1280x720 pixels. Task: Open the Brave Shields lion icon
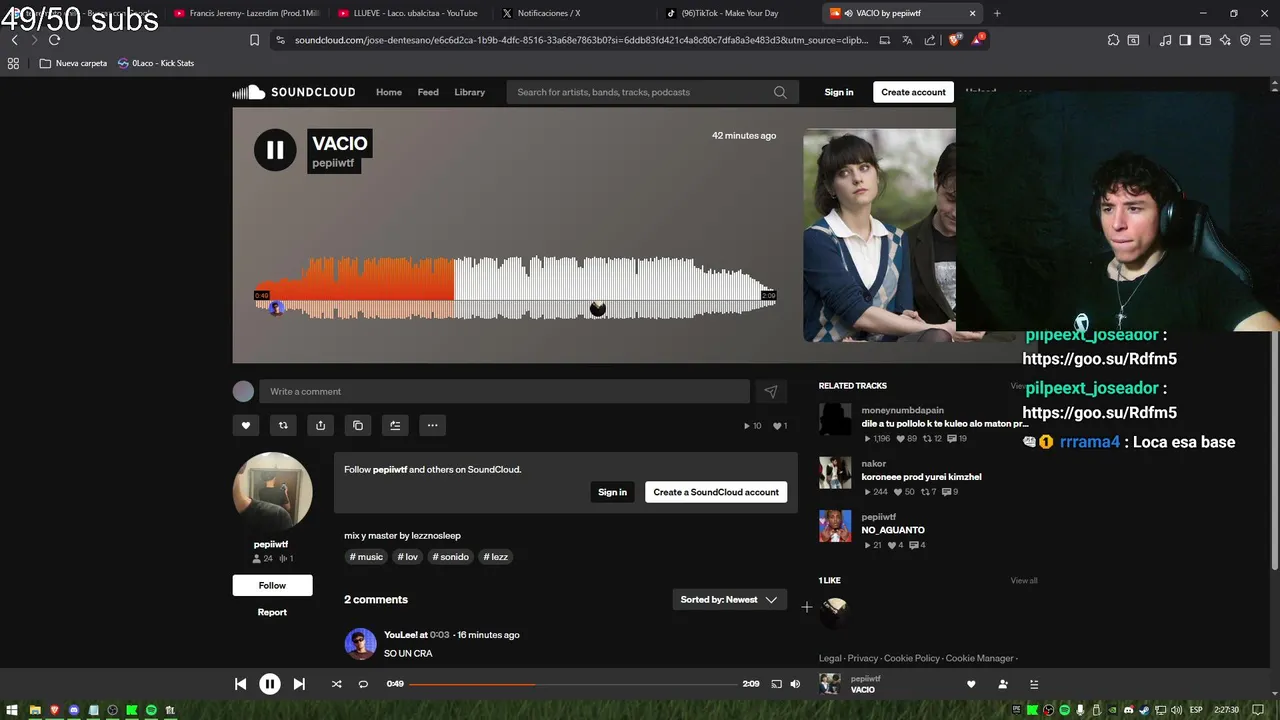[953, 40]
